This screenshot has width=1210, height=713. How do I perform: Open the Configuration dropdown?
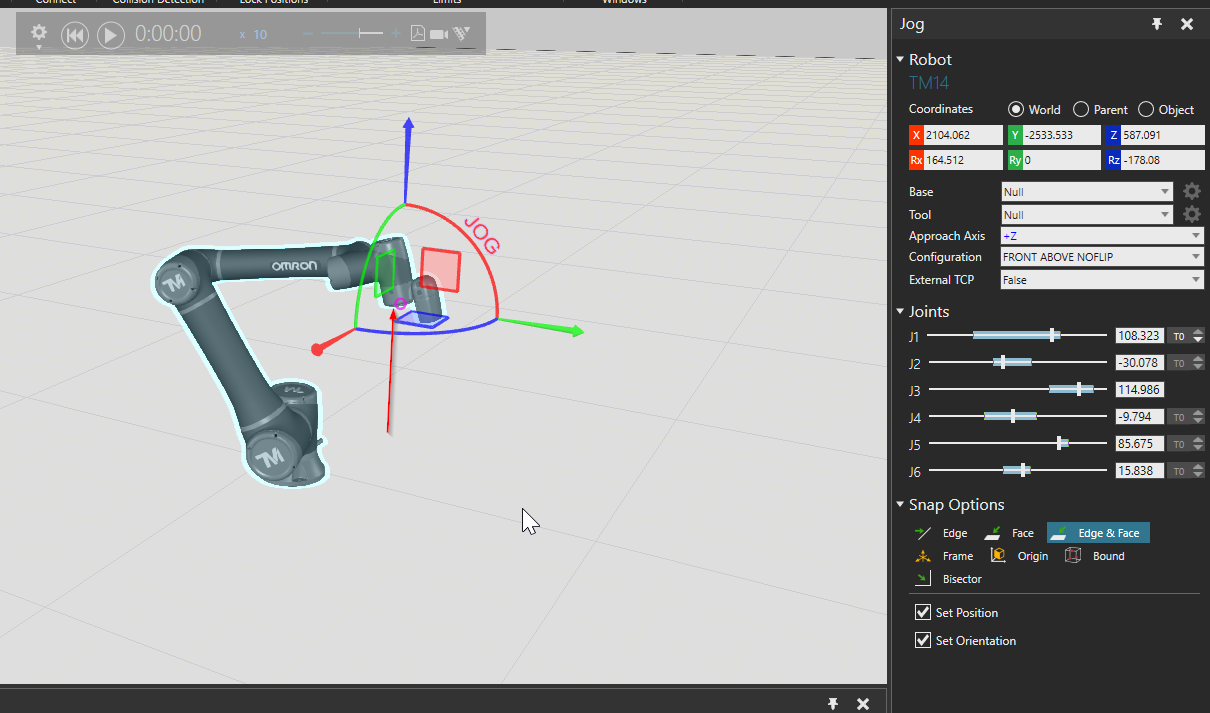tap(1102, 257)
